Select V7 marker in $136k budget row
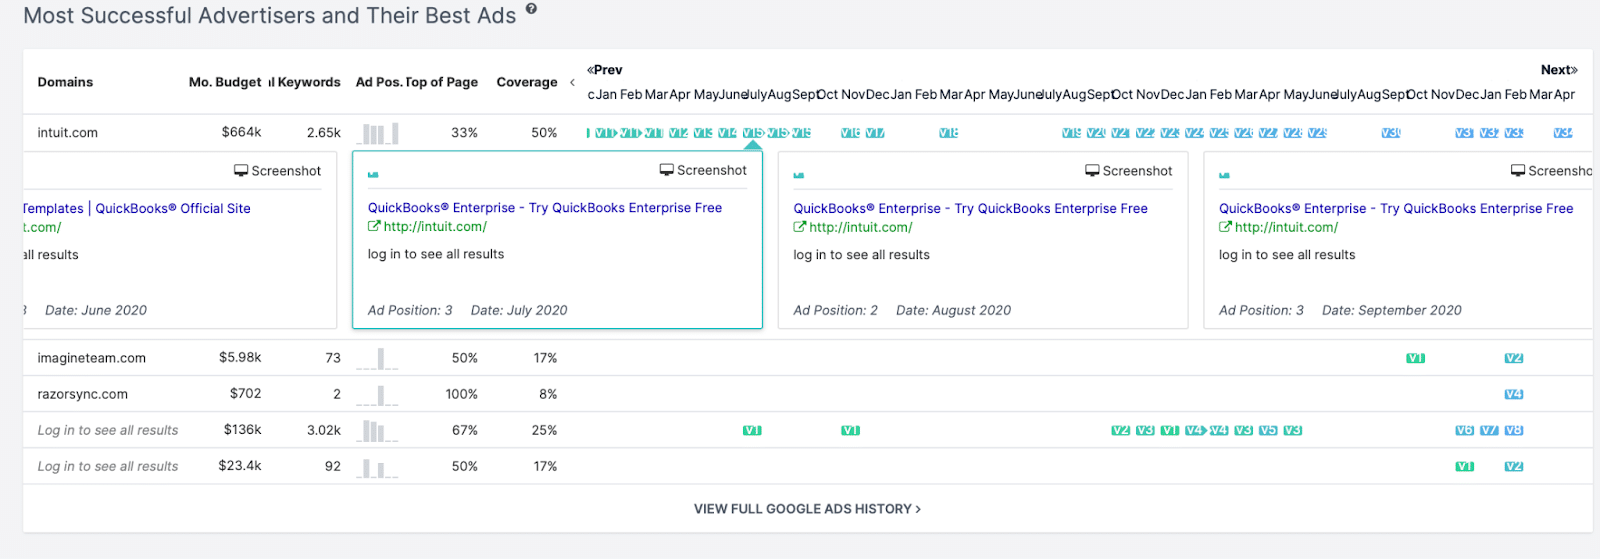The image size is (1600, 559). point(1489,430)
